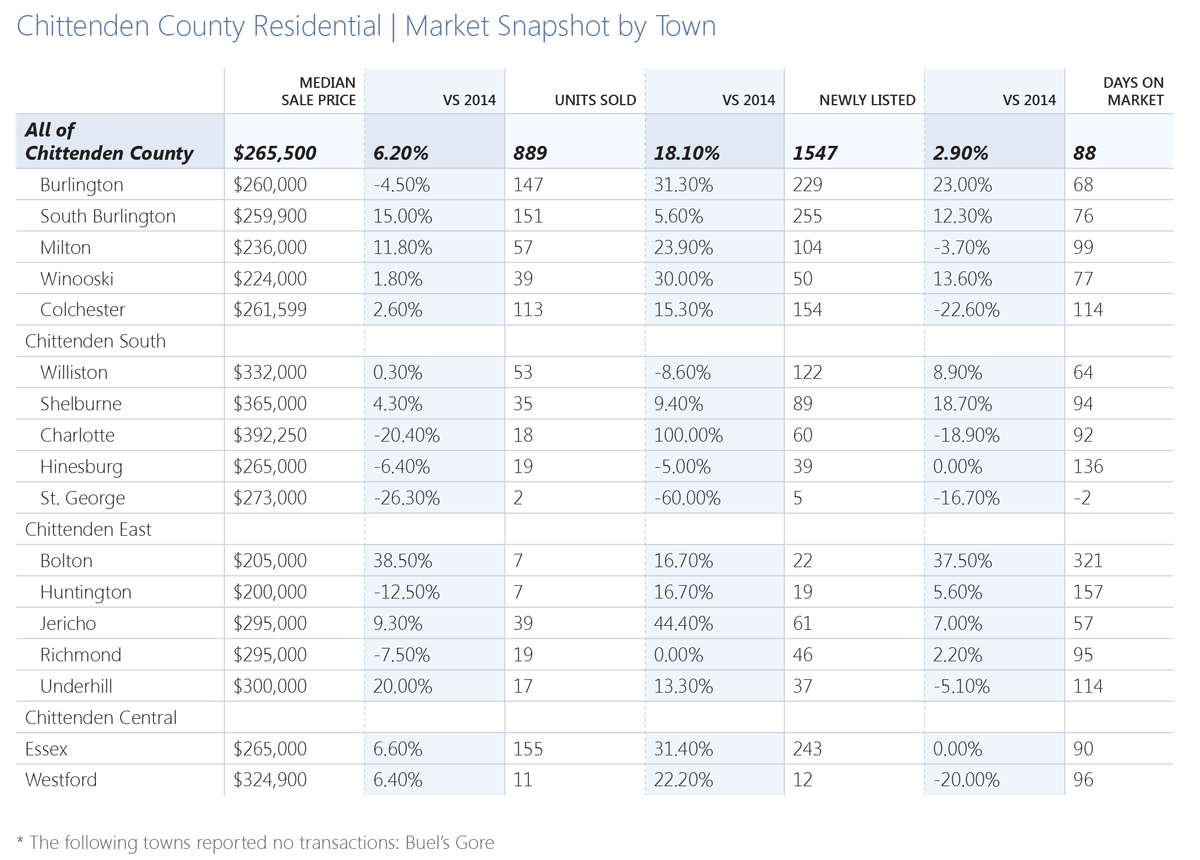Image resolution: width=1200 pixels, height=860 pixels.
Task: Click Shelburne's median price '$365,000'
Action: [270, 404]
